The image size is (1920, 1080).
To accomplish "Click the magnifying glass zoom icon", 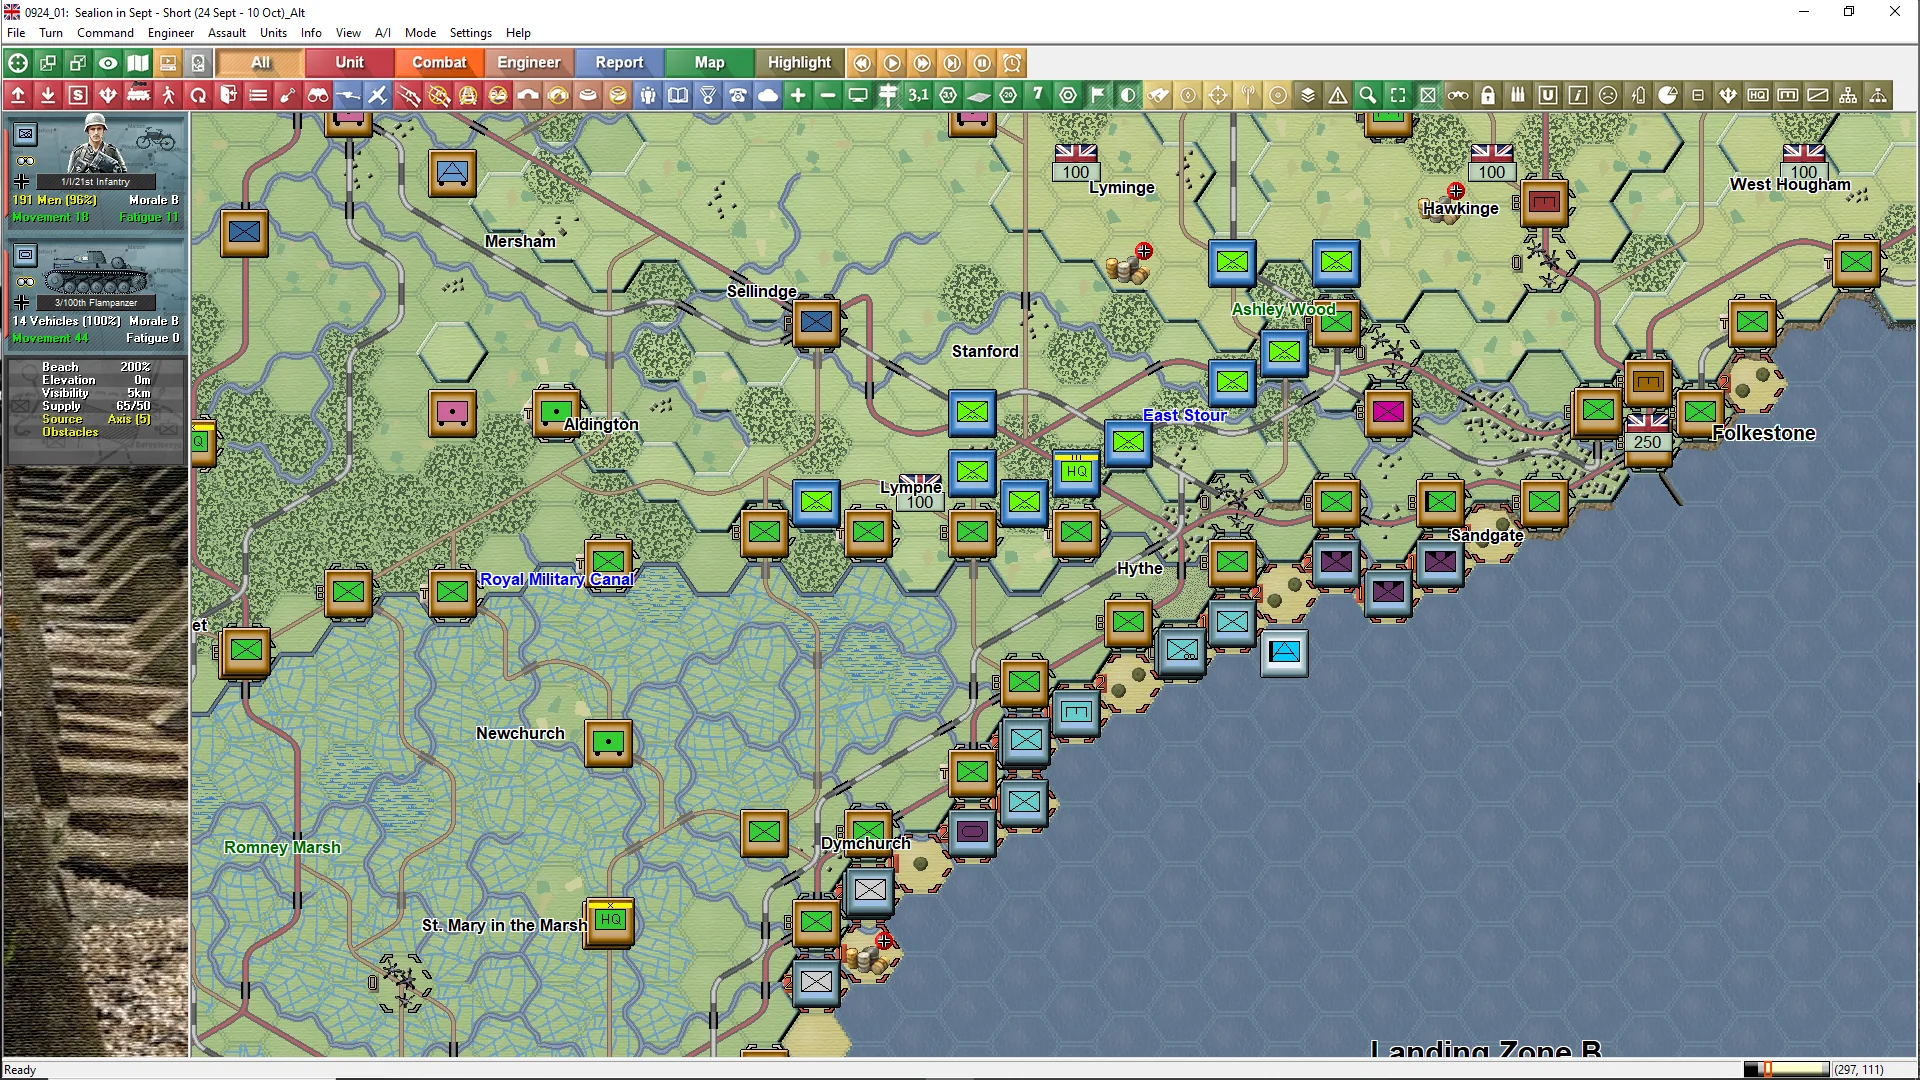I will pos(1368,96).
